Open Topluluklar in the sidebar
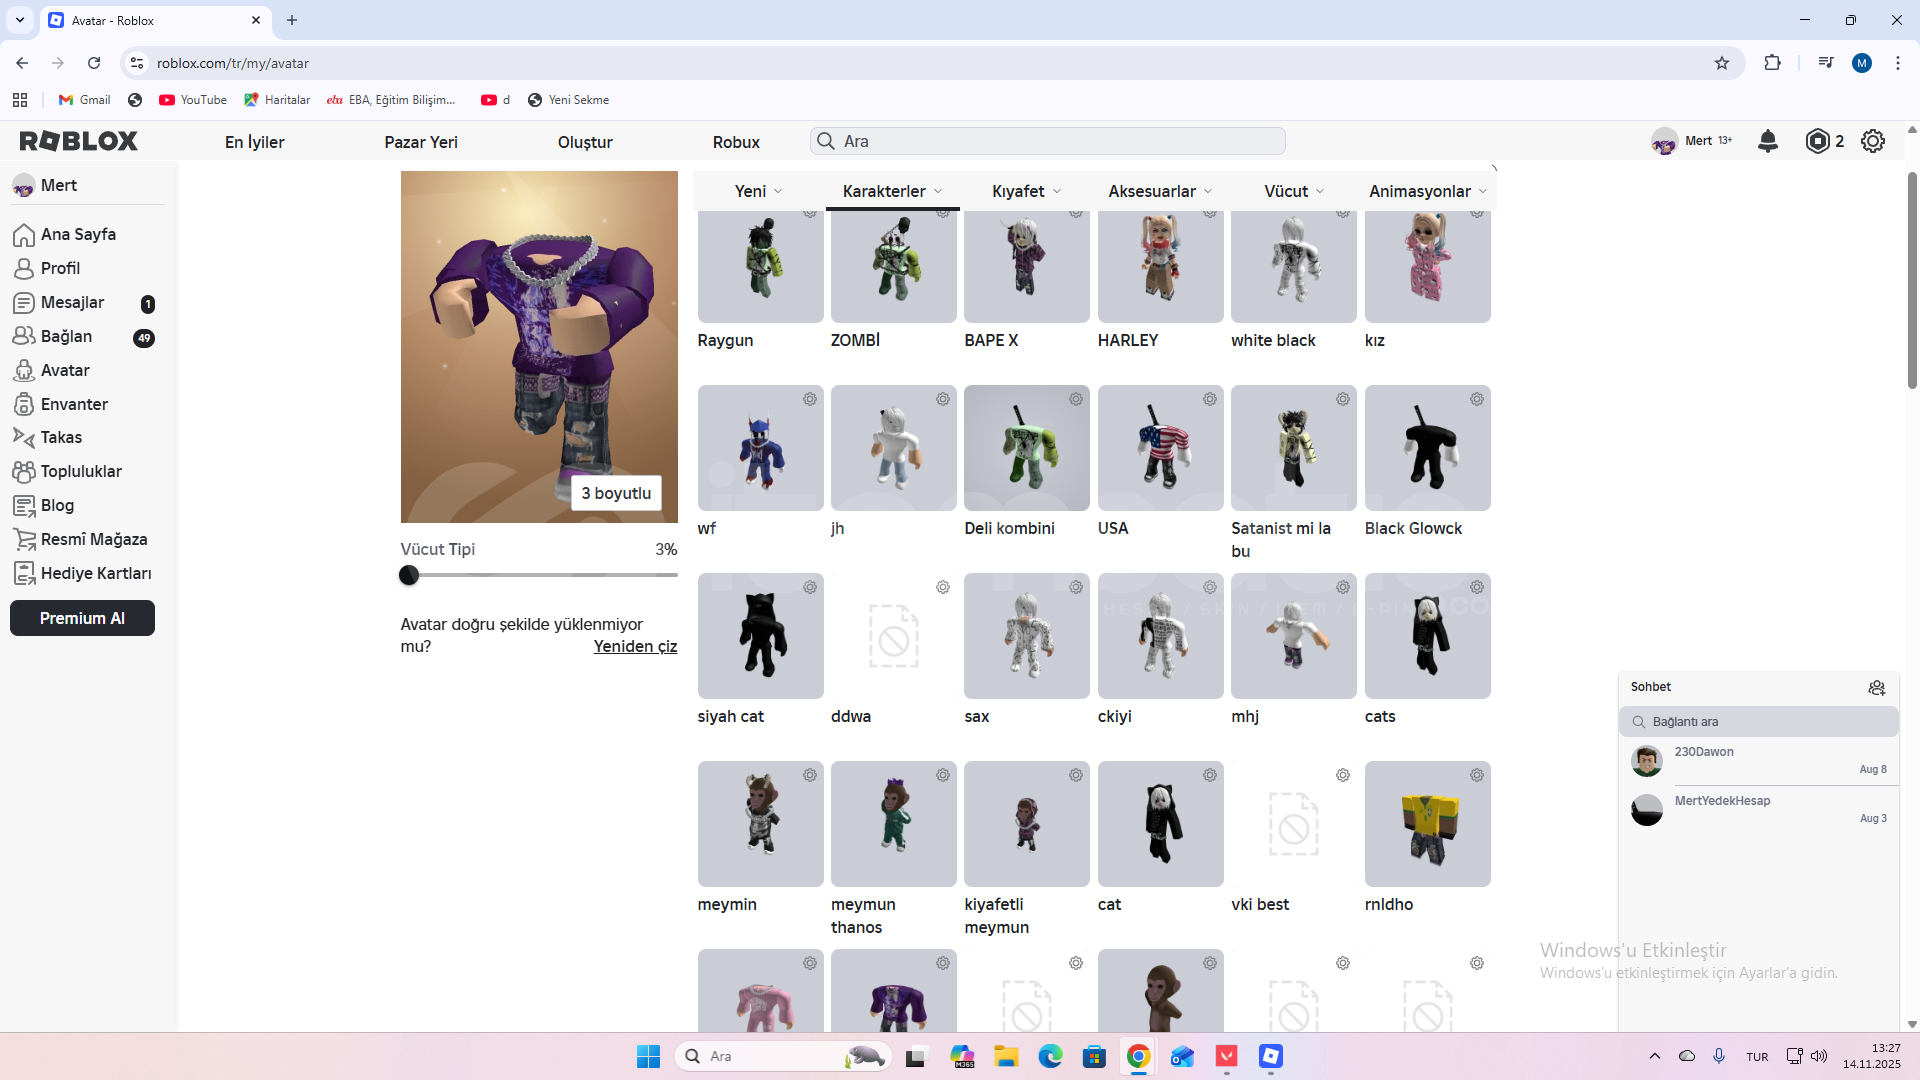Screen dimensions: 1920x1080 point(80,471)
